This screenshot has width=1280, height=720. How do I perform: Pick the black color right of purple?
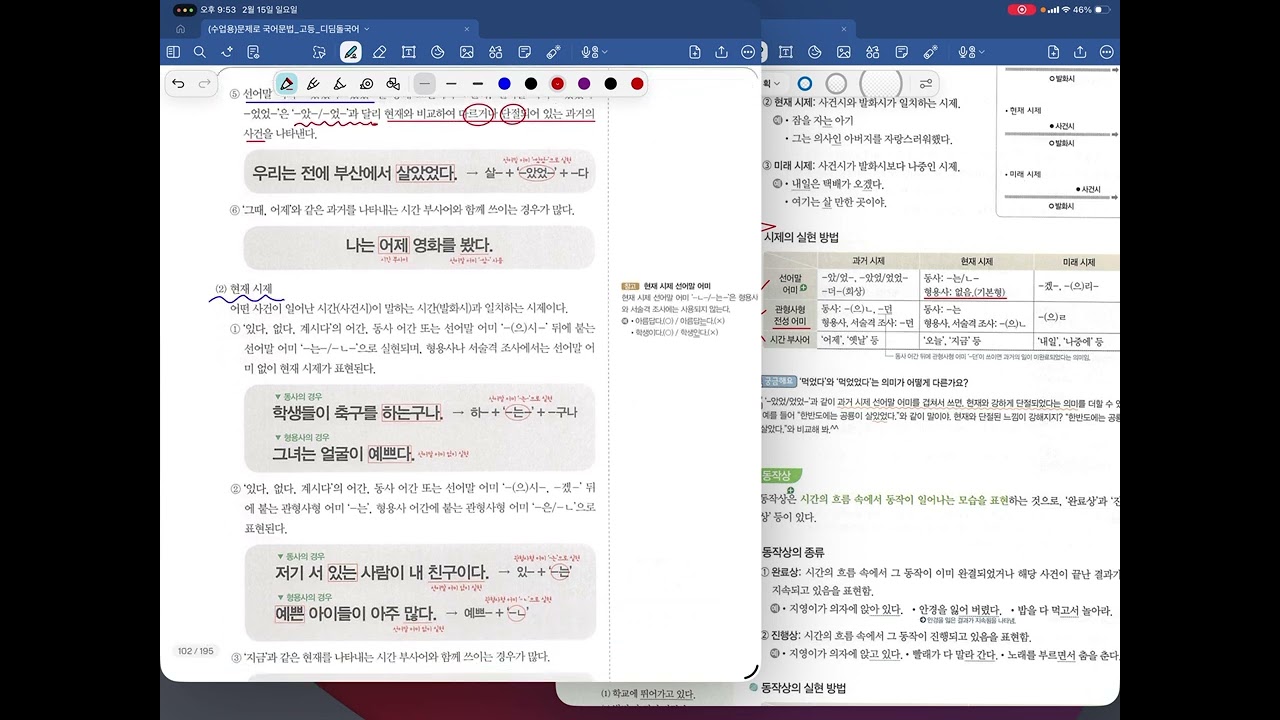pyautogui.click(x=610, y=84)
